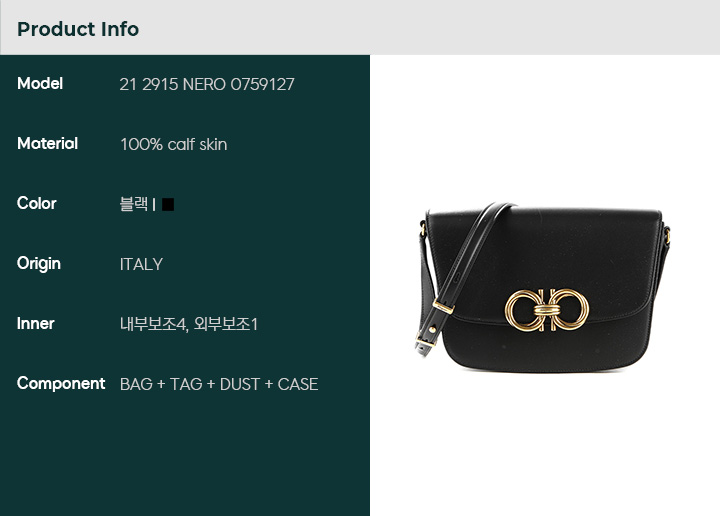Click the black color swatch square

click(168, 204)
